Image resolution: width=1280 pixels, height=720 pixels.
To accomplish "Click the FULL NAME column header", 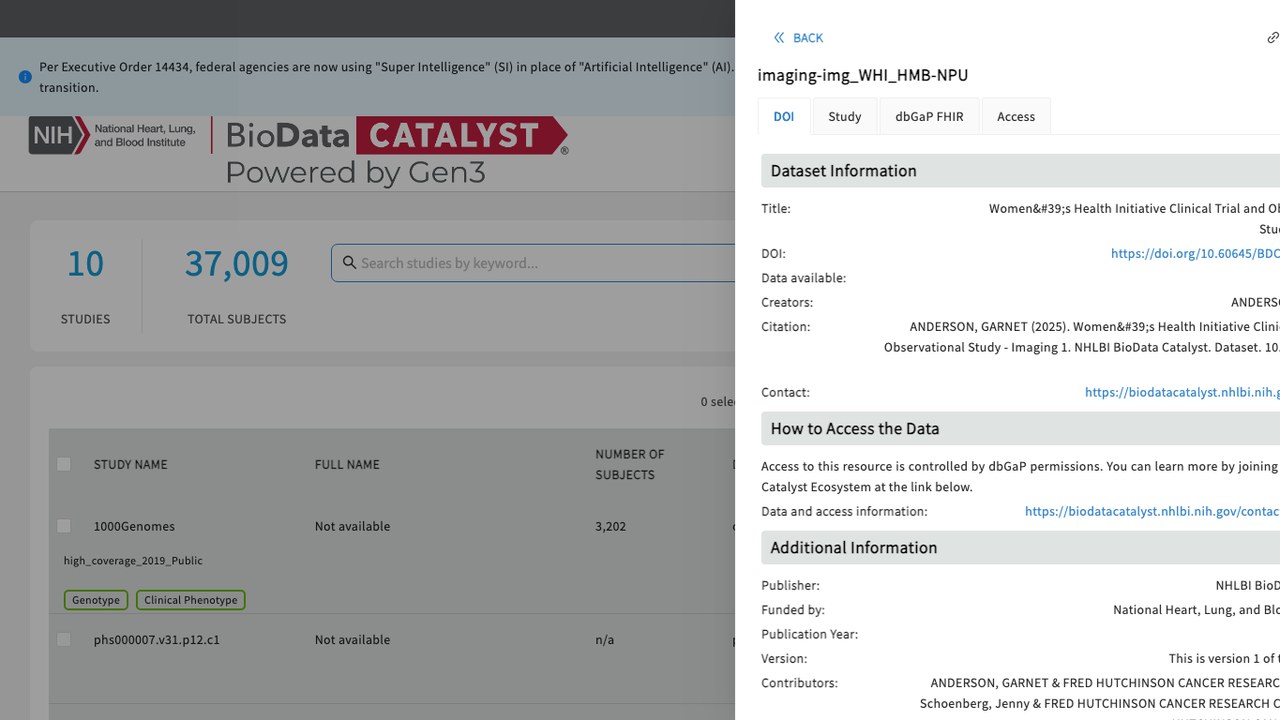I will point(348,464).
